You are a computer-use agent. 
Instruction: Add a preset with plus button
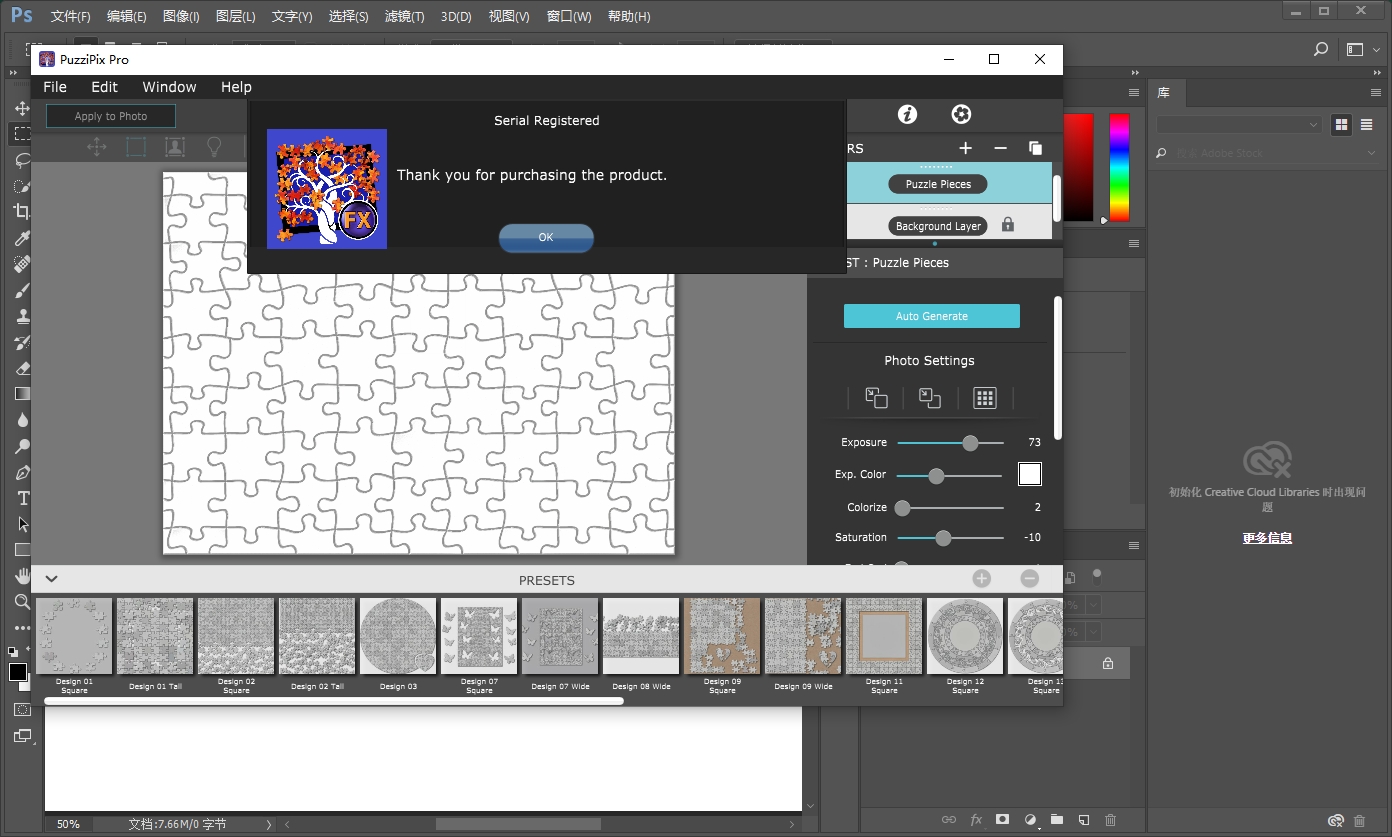(981, 579)
